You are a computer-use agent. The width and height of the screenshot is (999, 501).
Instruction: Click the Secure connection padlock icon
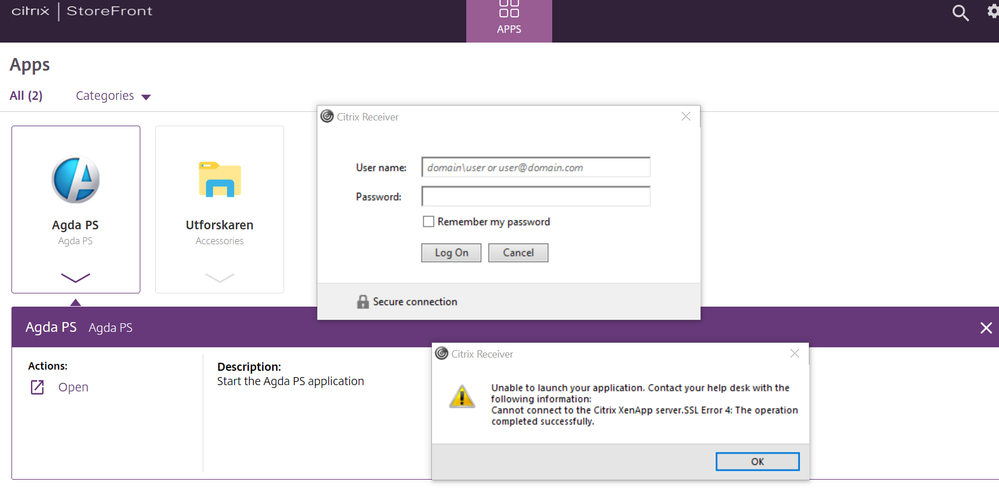point(363,301)
